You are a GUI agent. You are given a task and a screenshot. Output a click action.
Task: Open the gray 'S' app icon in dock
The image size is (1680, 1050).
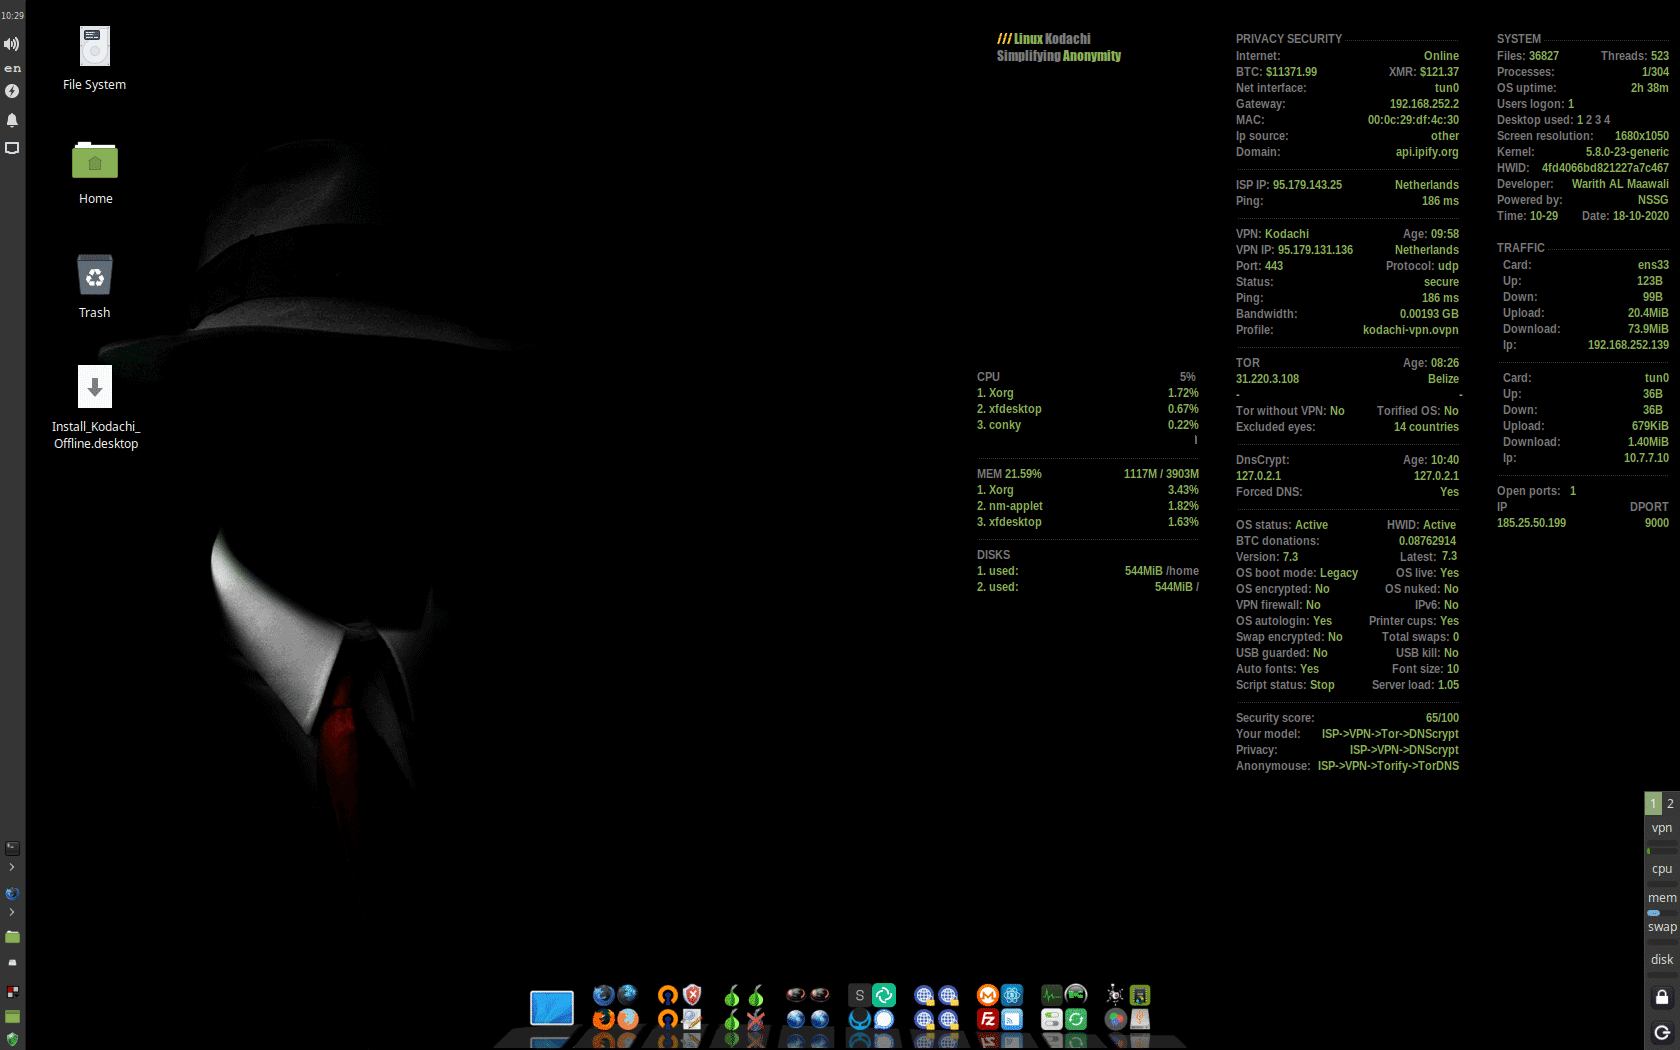(x=859, y=995)
